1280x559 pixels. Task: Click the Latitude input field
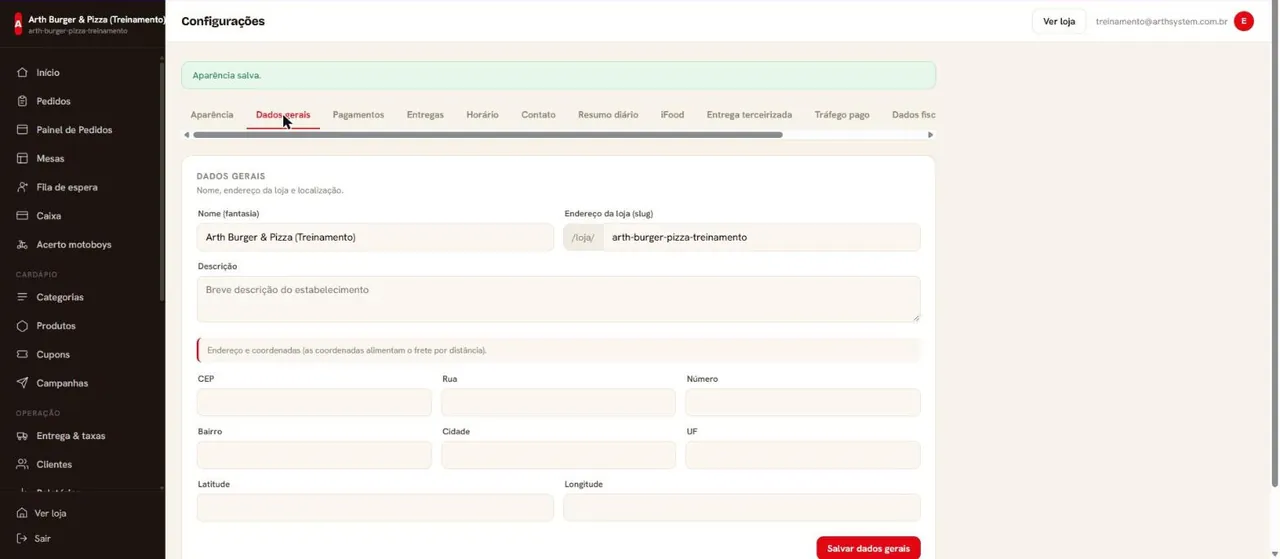375,507
